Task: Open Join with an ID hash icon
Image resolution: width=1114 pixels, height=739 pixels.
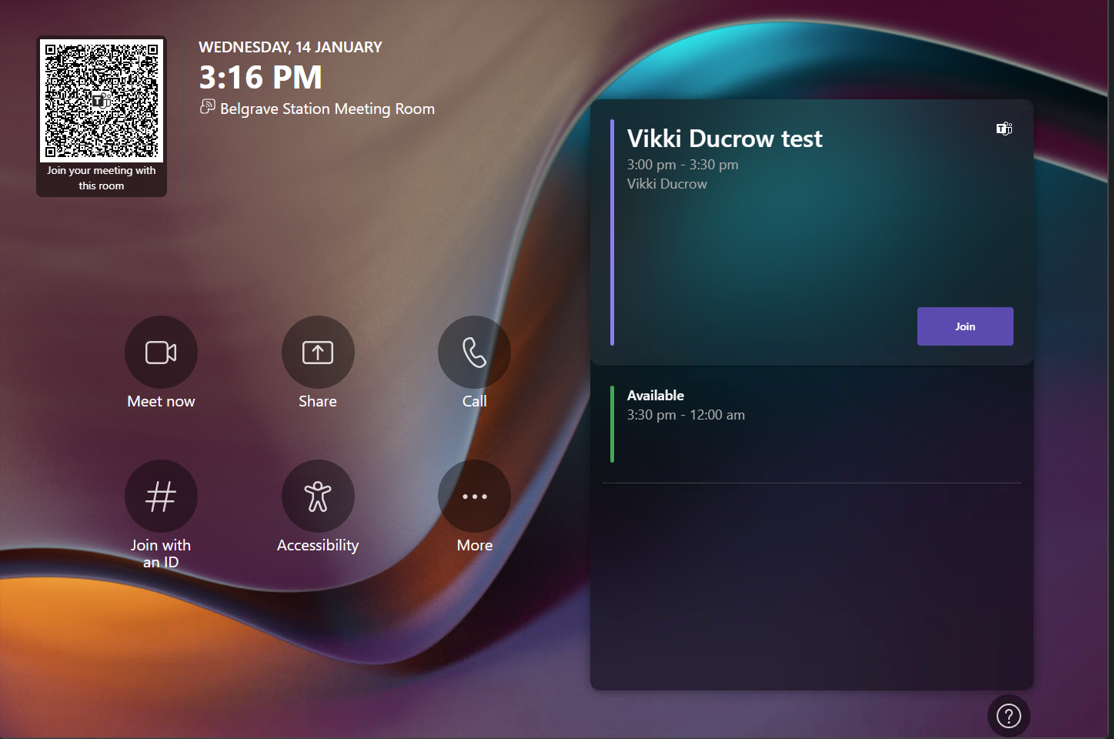Action: (x=161, y=496)
